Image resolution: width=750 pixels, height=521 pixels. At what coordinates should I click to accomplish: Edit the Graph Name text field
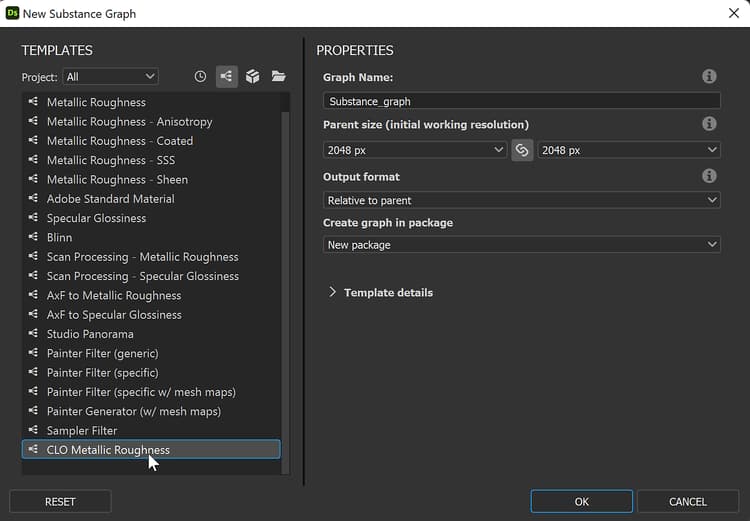pyautogui.click(x=521, y=101)
